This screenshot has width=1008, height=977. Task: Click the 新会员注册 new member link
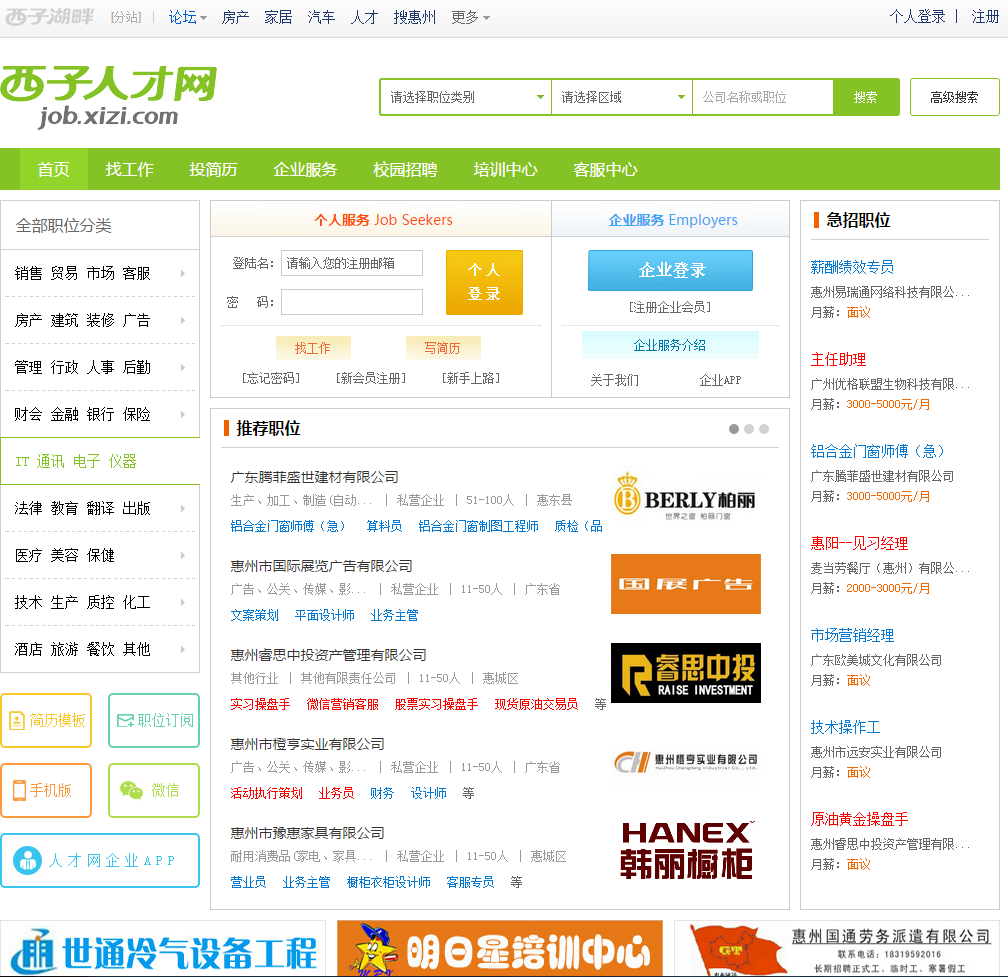[371, 378]
